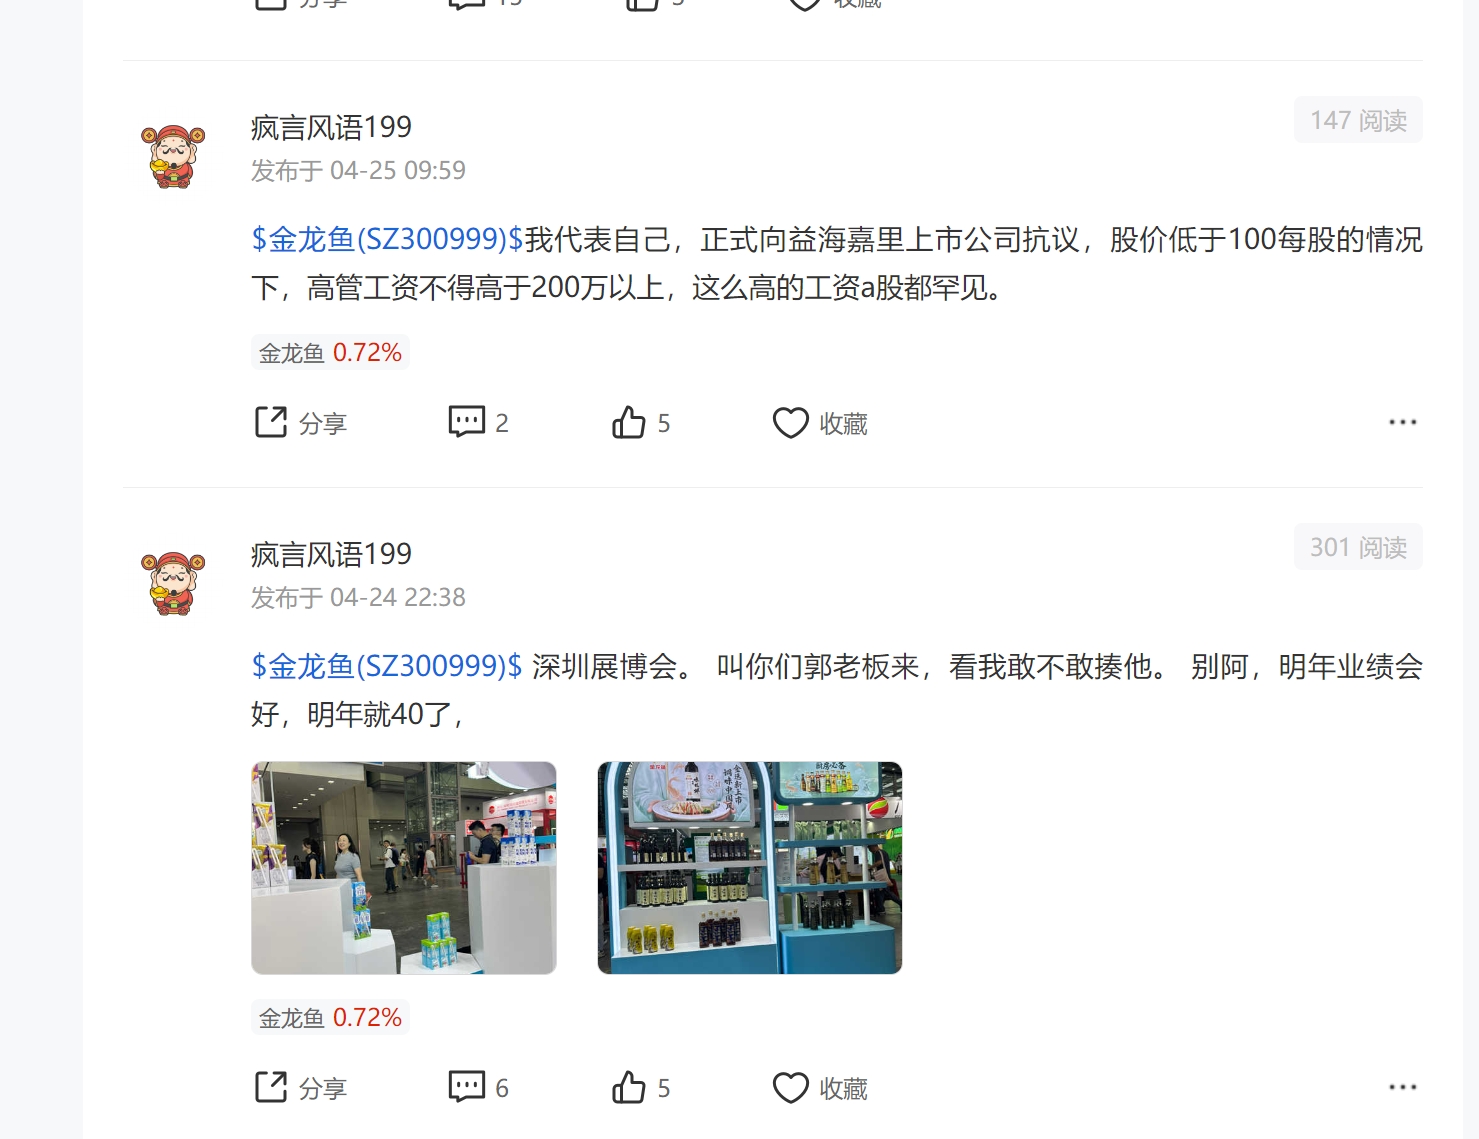Share the 深圳展博会 post

[300, 1088]
